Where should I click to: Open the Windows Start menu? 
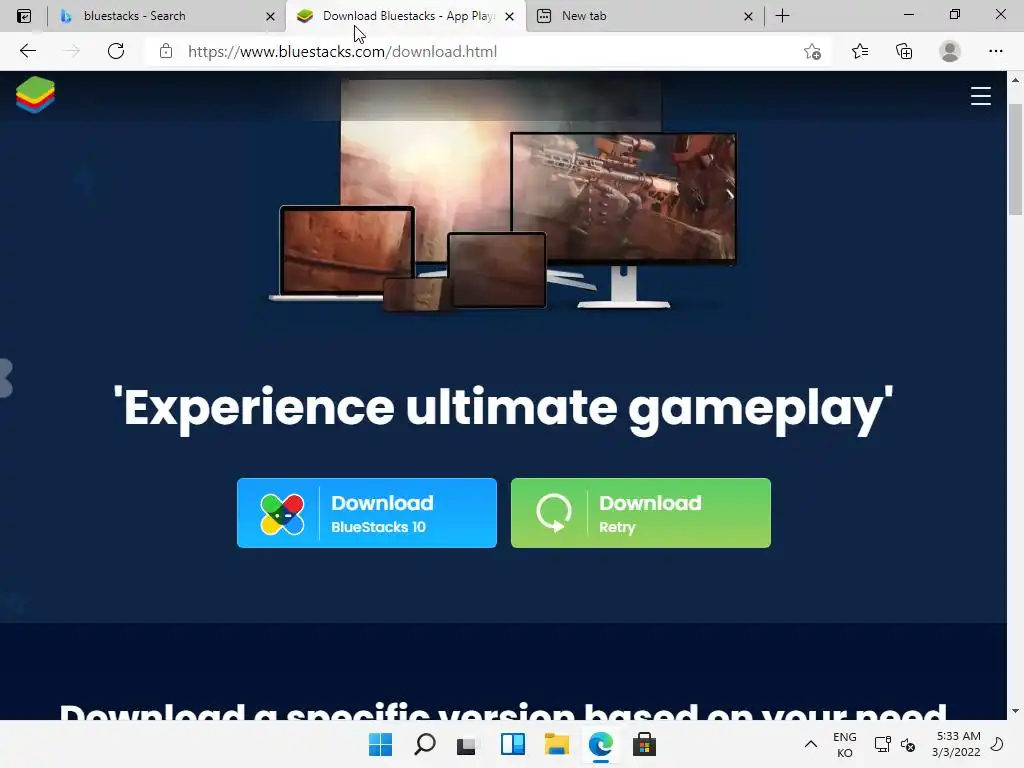(x=380, y=744)
